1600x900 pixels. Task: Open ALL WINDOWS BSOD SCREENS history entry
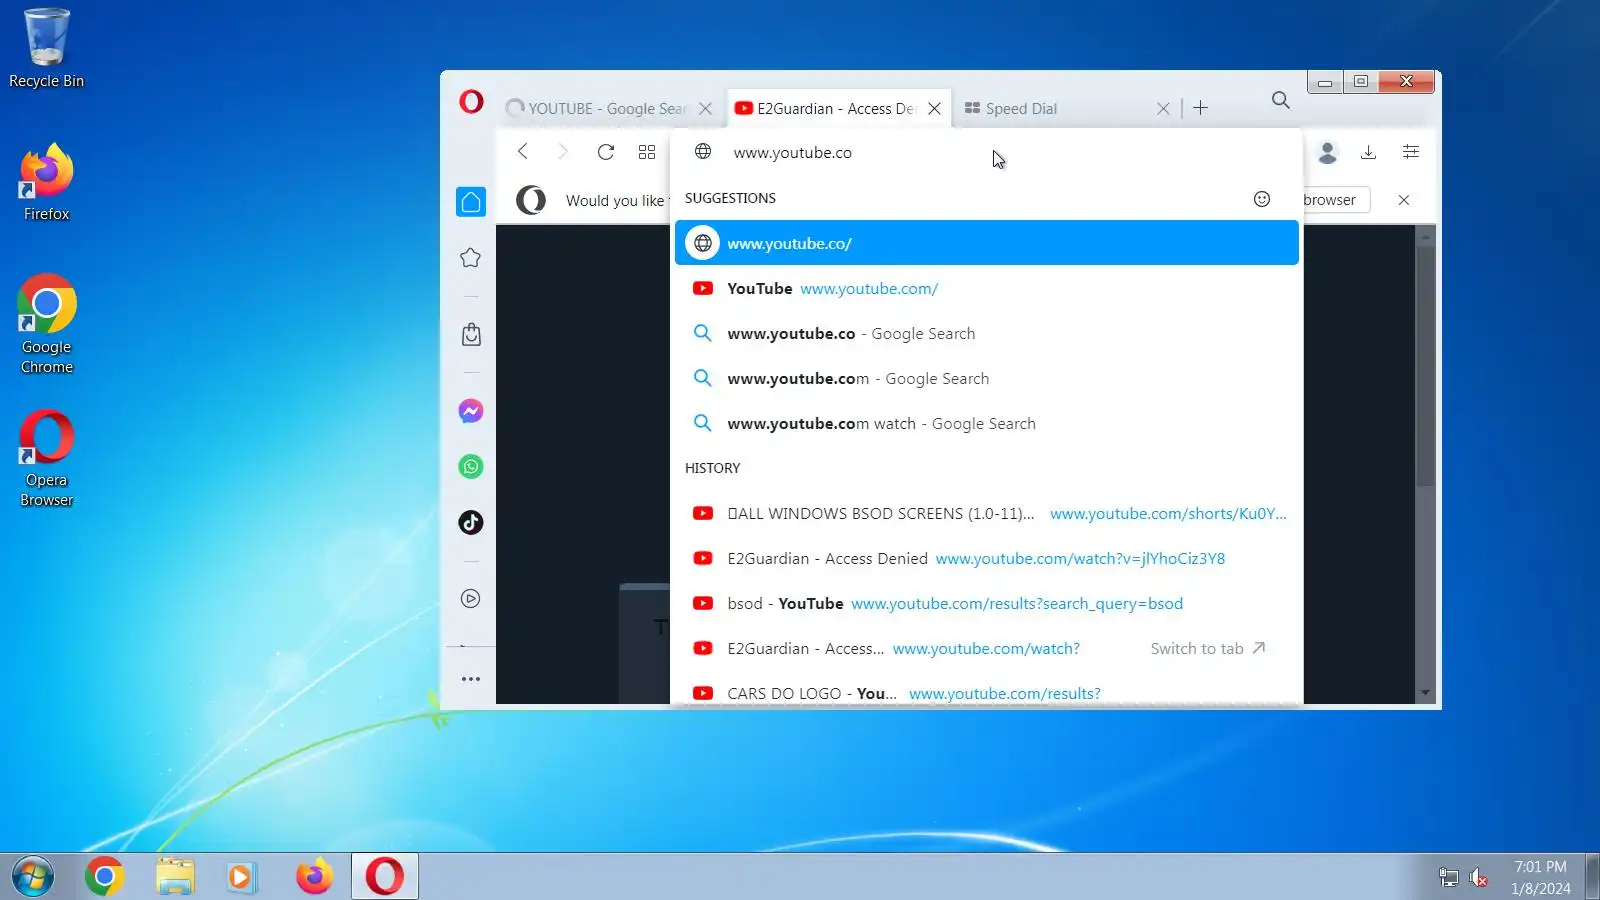987,514
